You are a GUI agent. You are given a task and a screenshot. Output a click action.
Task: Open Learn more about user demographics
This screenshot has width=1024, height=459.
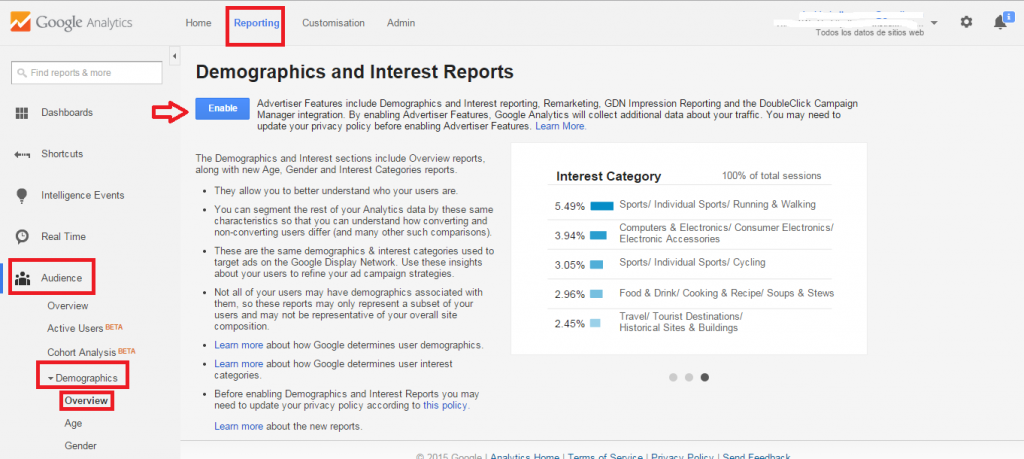(x=238, y=345)
